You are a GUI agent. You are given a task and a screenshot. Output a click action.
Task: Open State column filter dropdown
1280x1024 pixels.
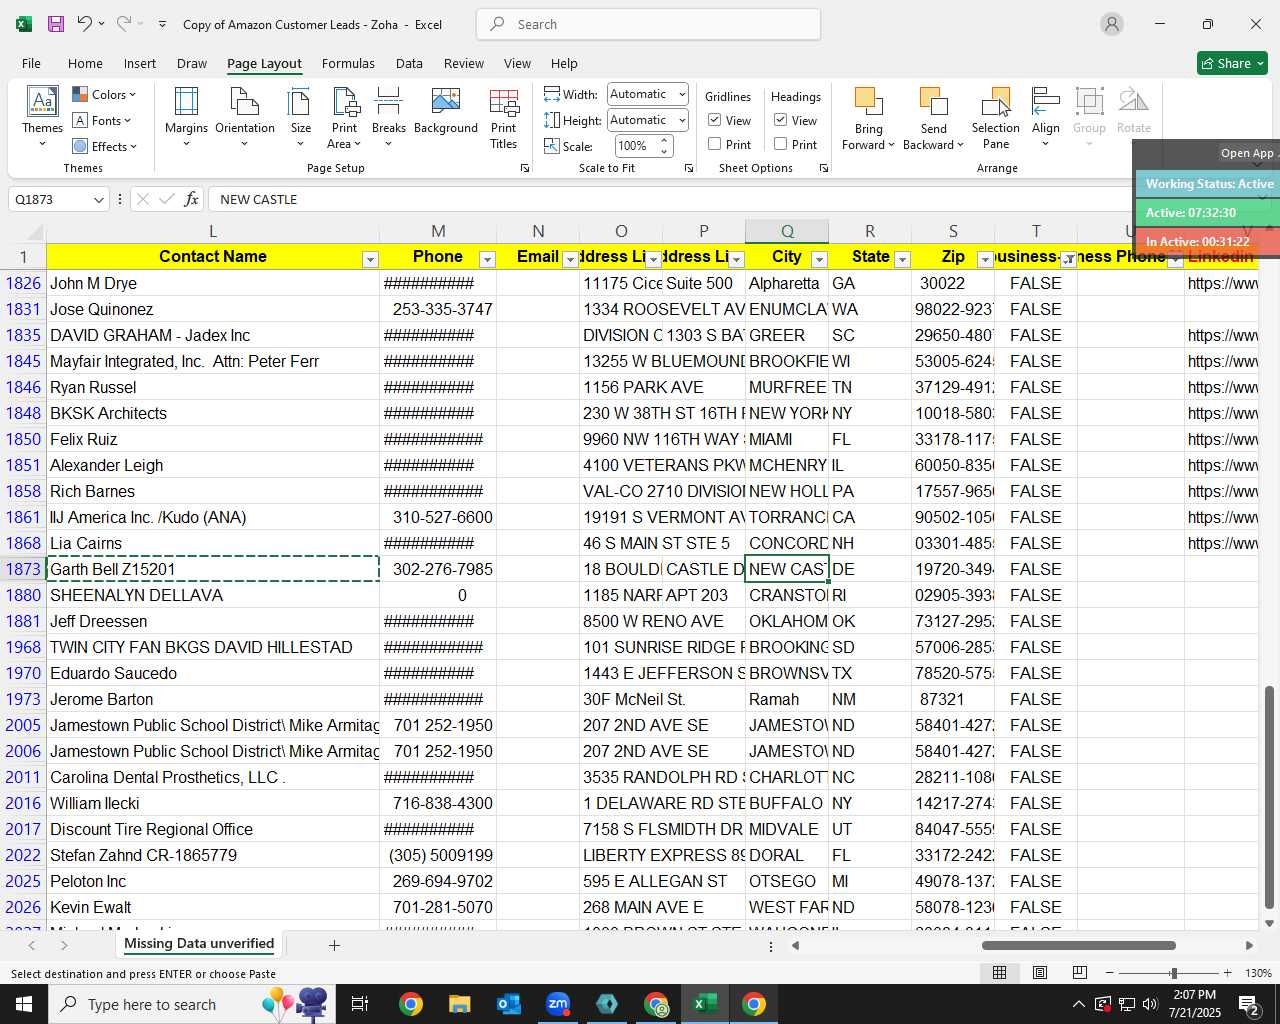(902, 259)
